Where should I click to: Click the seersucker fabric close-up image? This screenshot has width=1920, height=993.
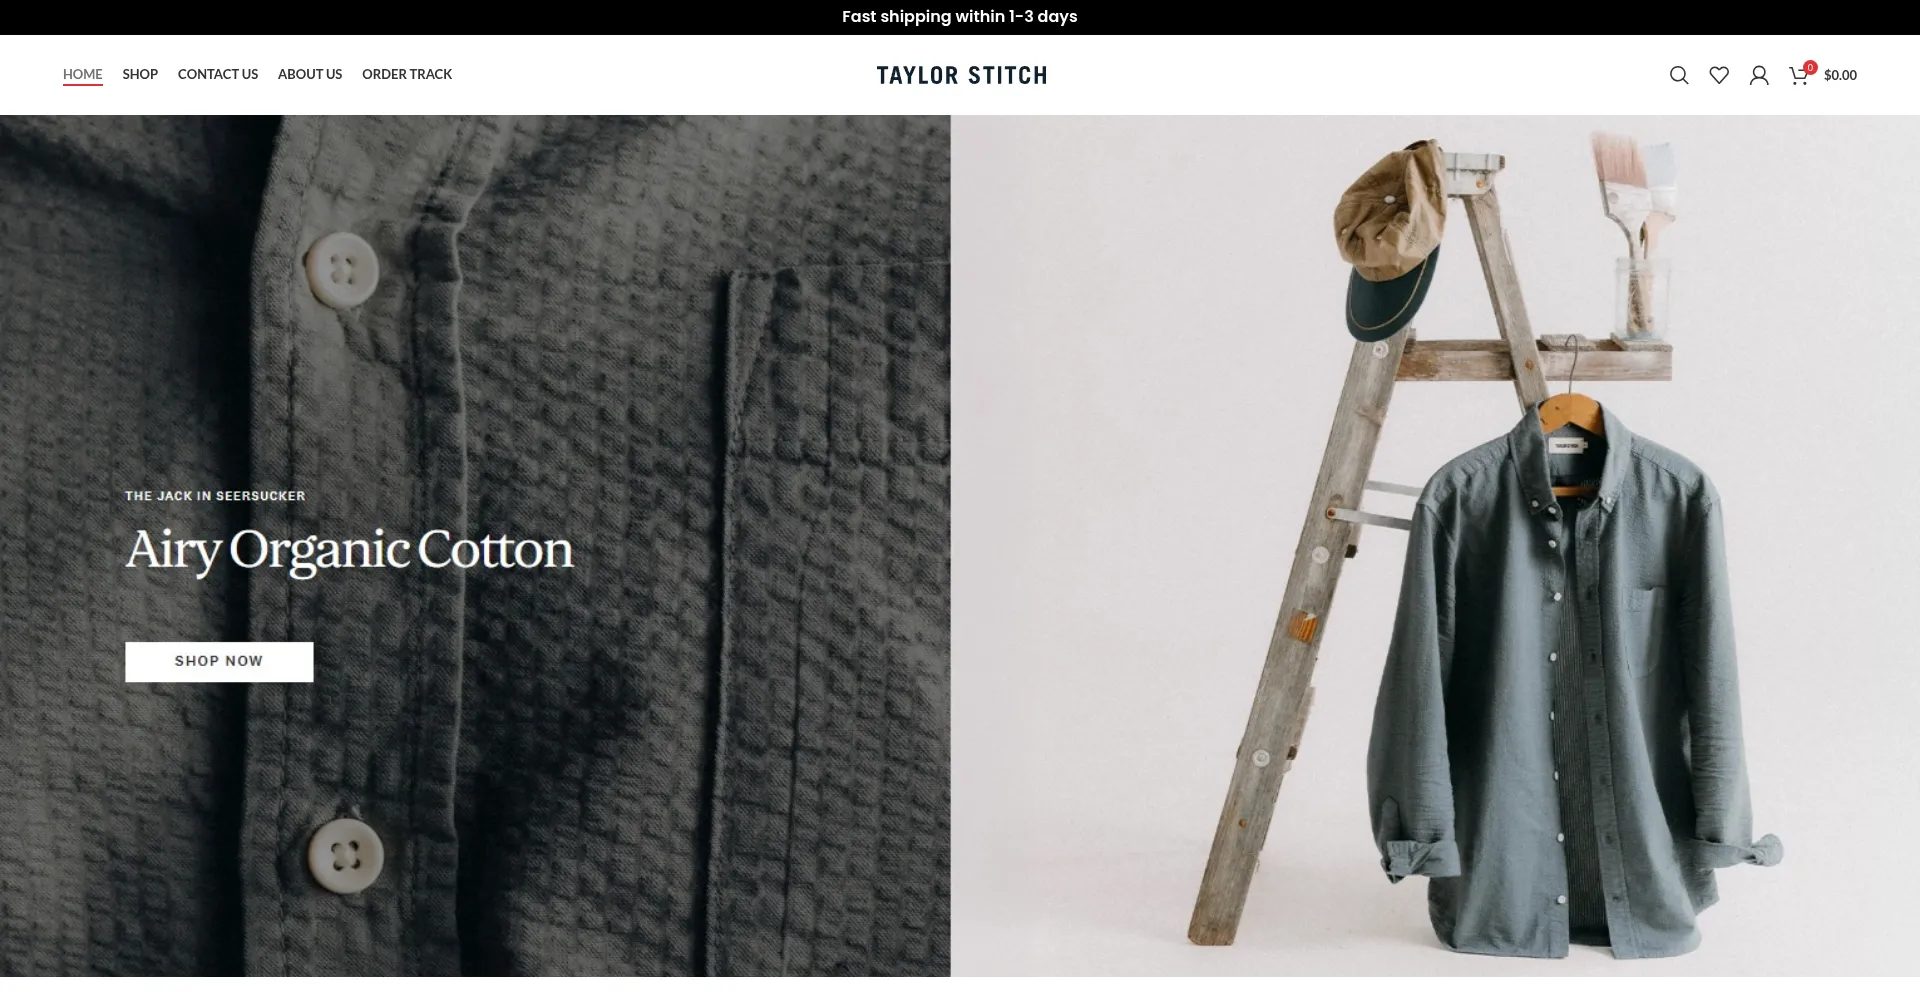pos(475,546)
